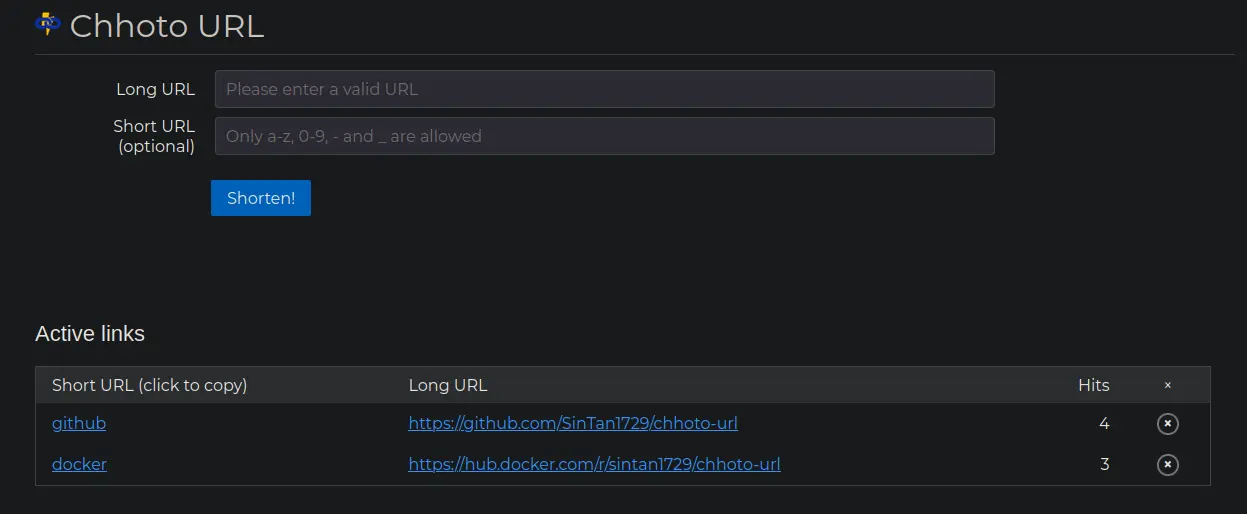The width and height of the screenshot is (1247, 514).
Task: Click the × column header
Action: point(1167,385)
